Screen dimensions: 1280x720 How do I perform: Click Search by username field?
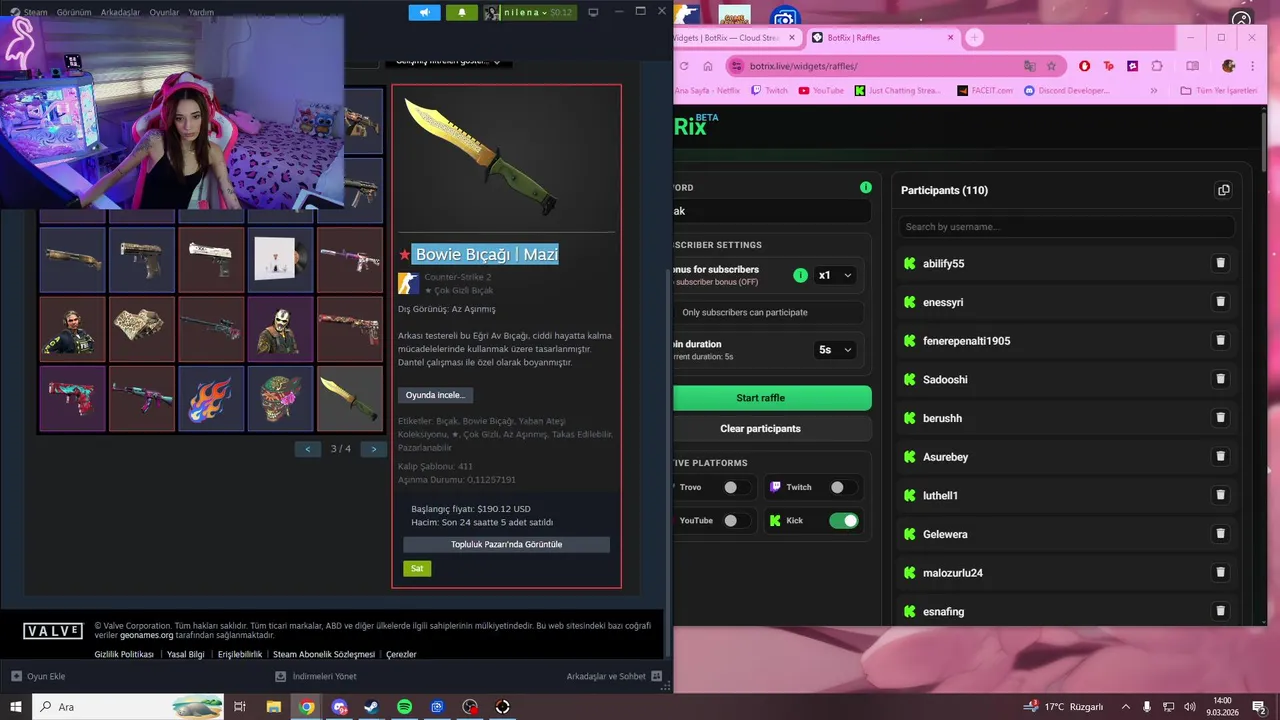point(1066,227)
